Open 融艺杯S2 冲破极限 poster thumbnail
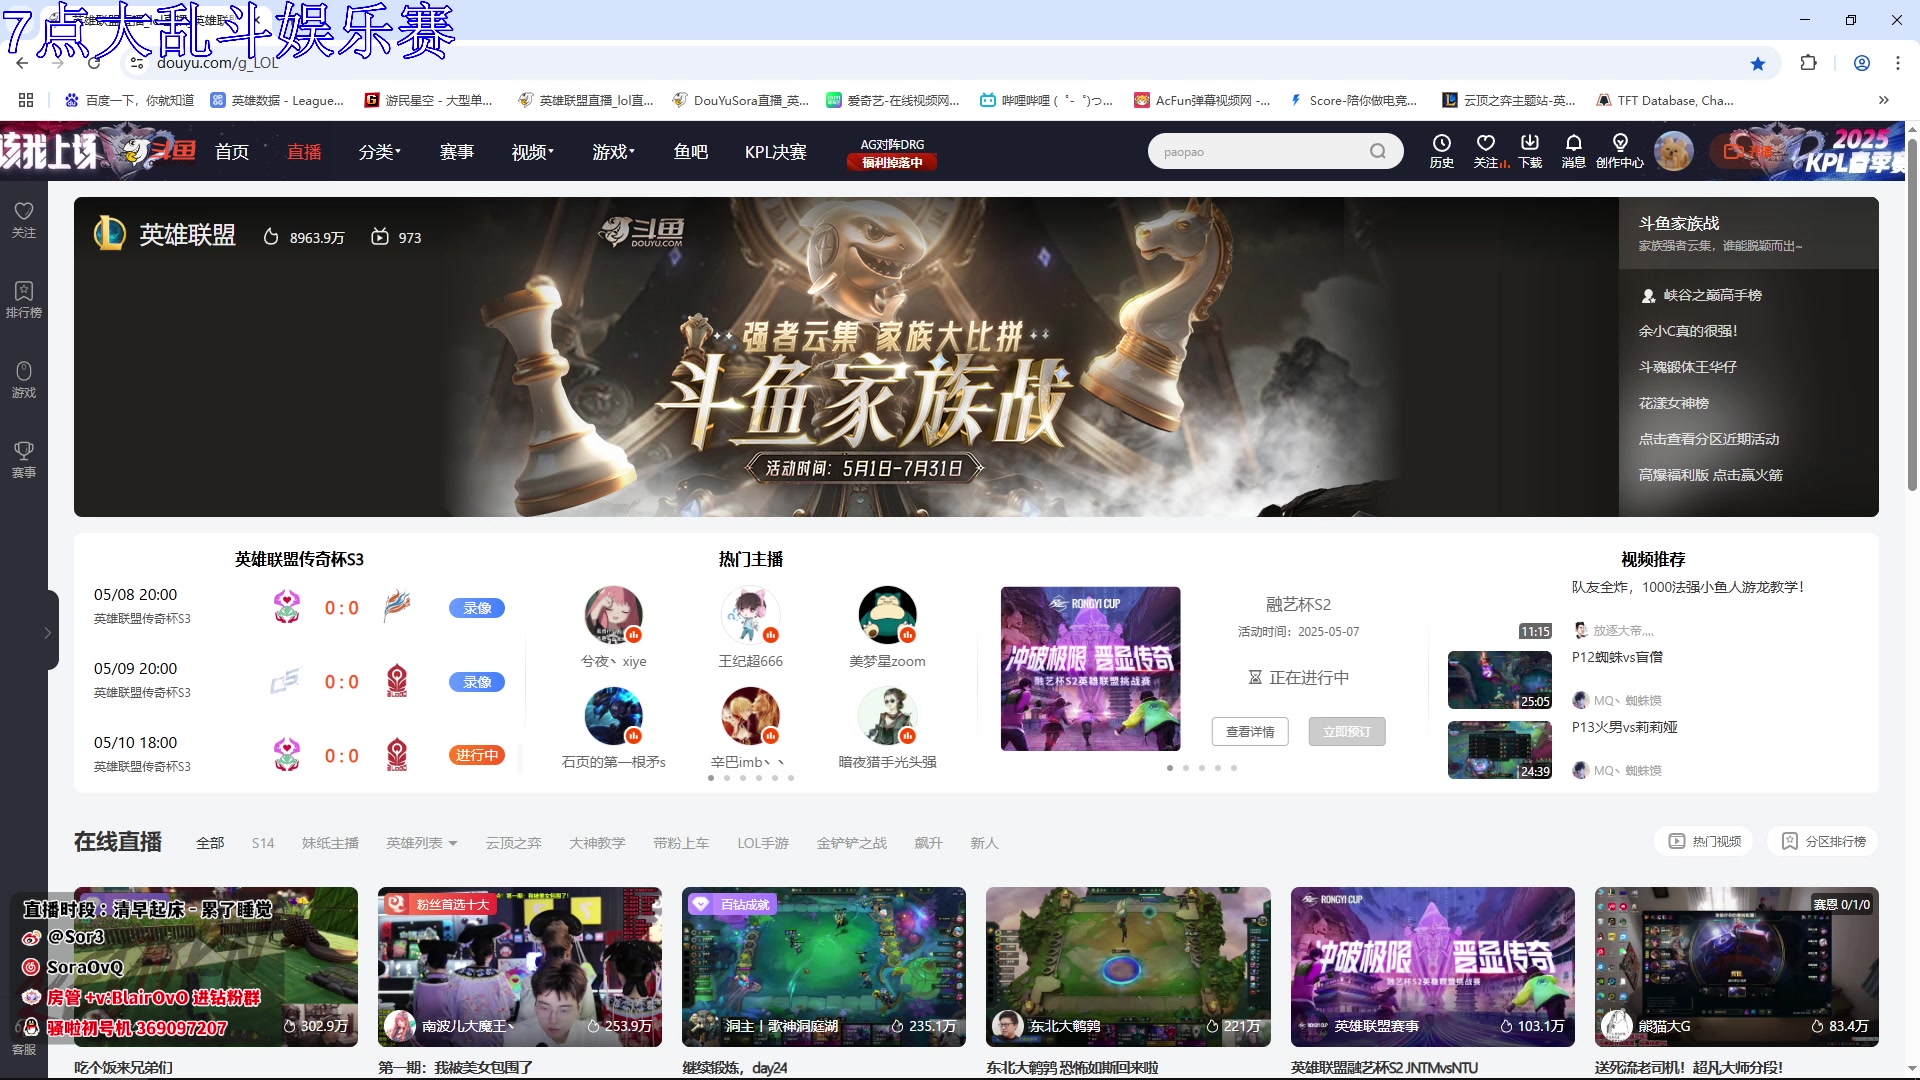 click(x=1090, y=669)
